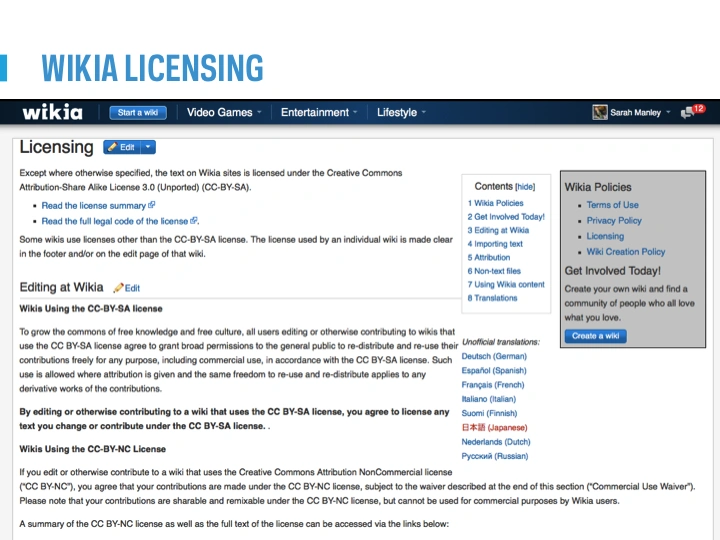
Task: Open the Video Games menu
Action: tap(224, 112)
